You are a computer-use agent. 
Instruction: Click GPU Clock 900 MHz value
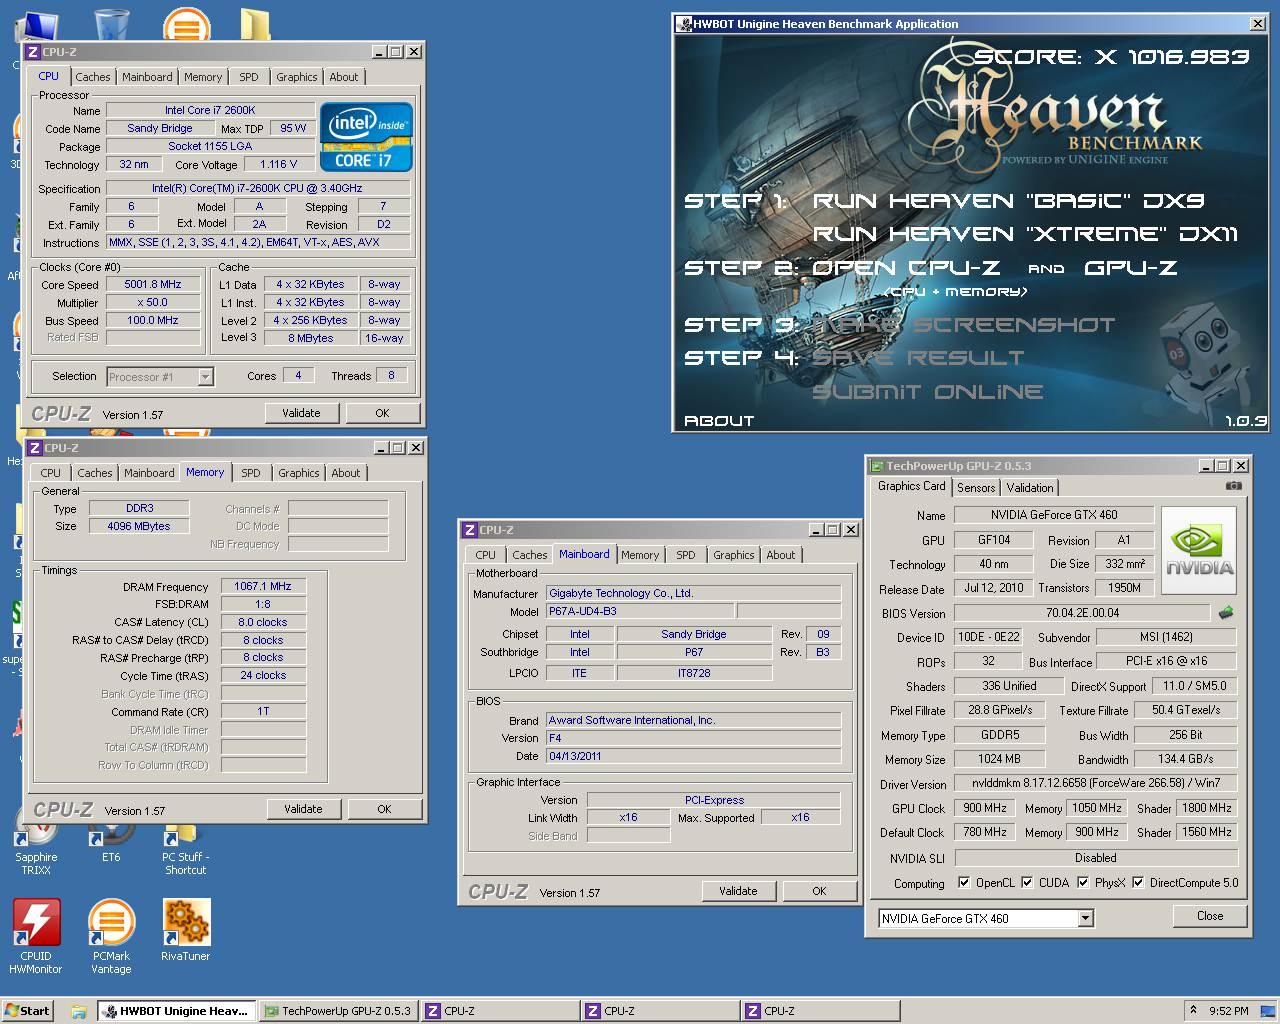[985, 808]
